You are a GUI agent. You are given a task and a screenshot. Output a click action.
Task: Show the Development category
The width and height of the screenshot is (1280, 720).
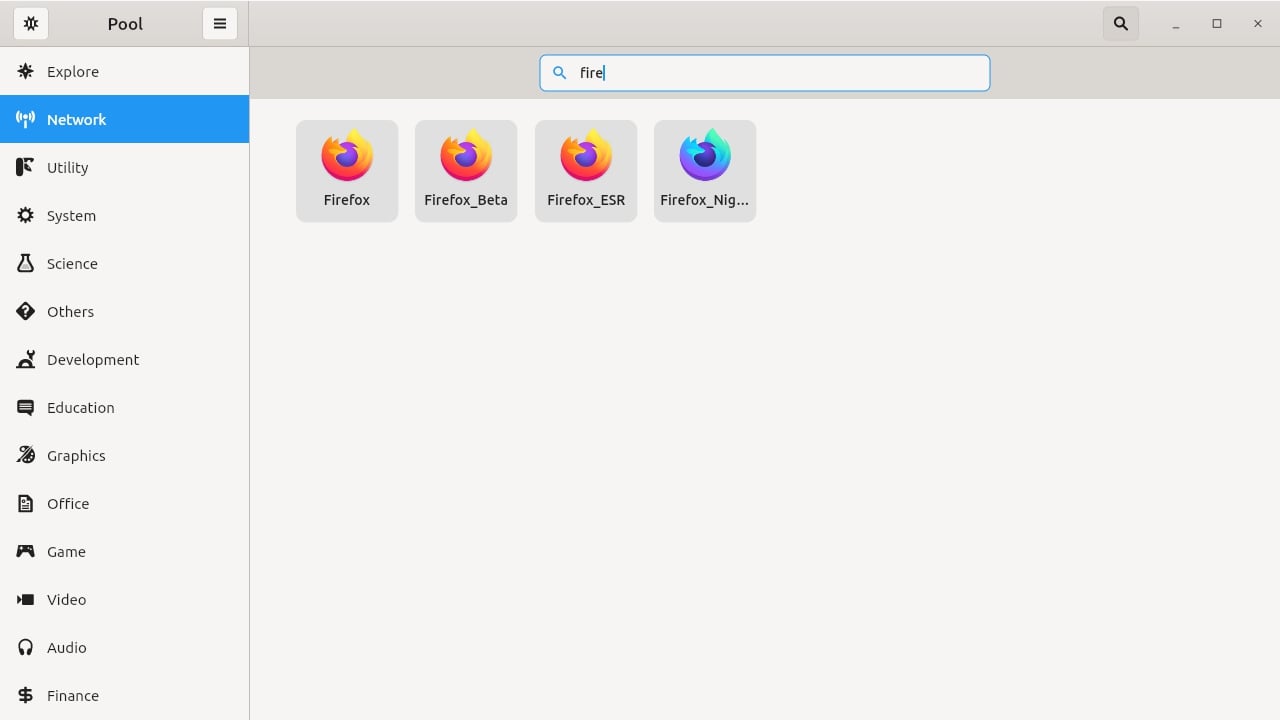pyautogui.click(x=124, y=359)
